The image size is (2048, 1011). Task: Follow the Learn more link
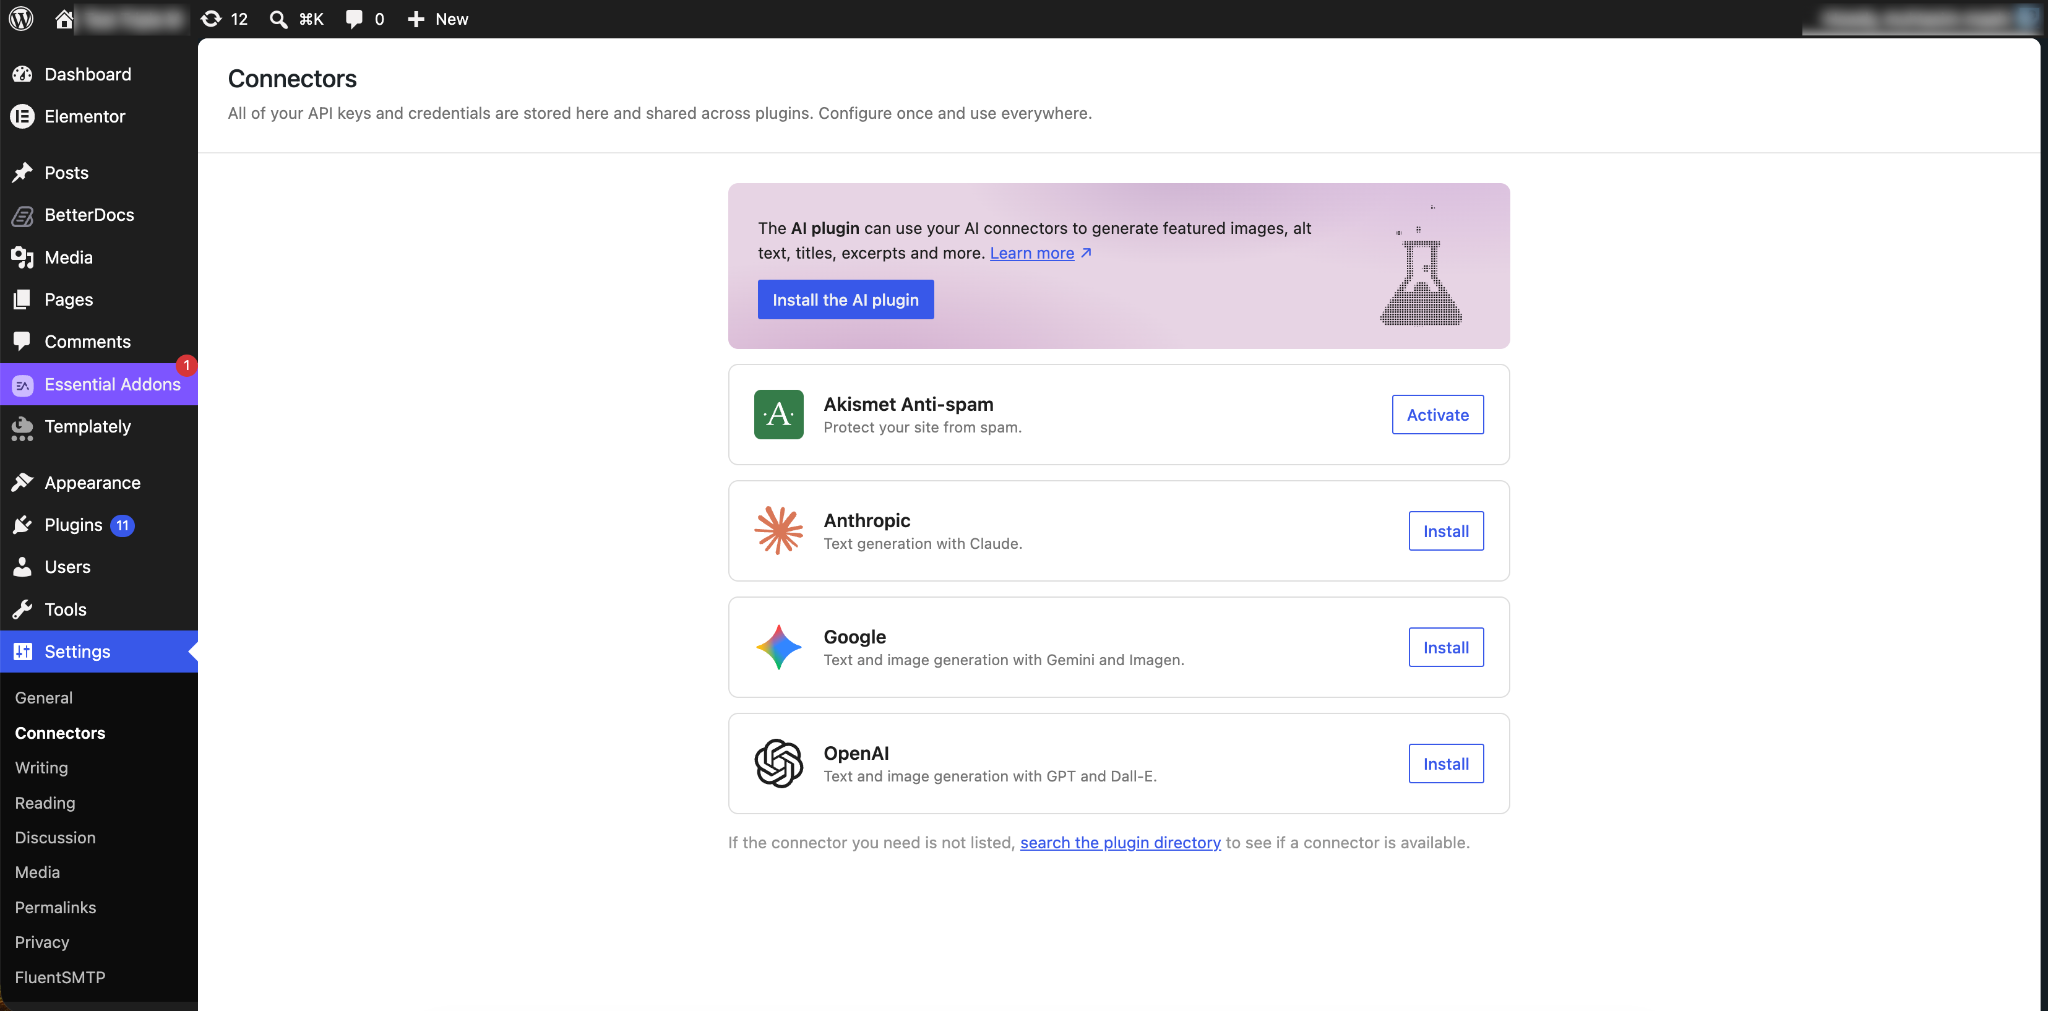tap(1032, 253)
